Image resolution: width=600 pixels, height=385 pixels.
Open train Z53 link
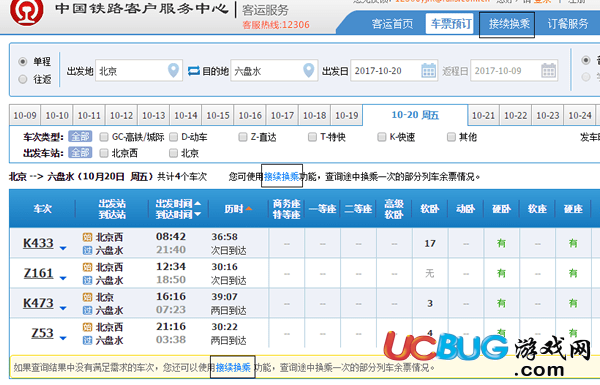pos(42,333)
